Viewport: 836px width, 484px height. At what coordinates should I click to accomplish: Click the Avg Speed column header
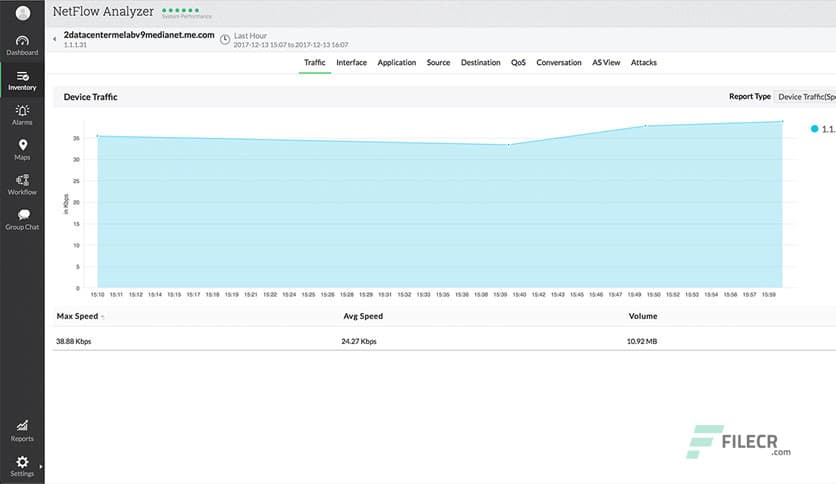(363, 316)
